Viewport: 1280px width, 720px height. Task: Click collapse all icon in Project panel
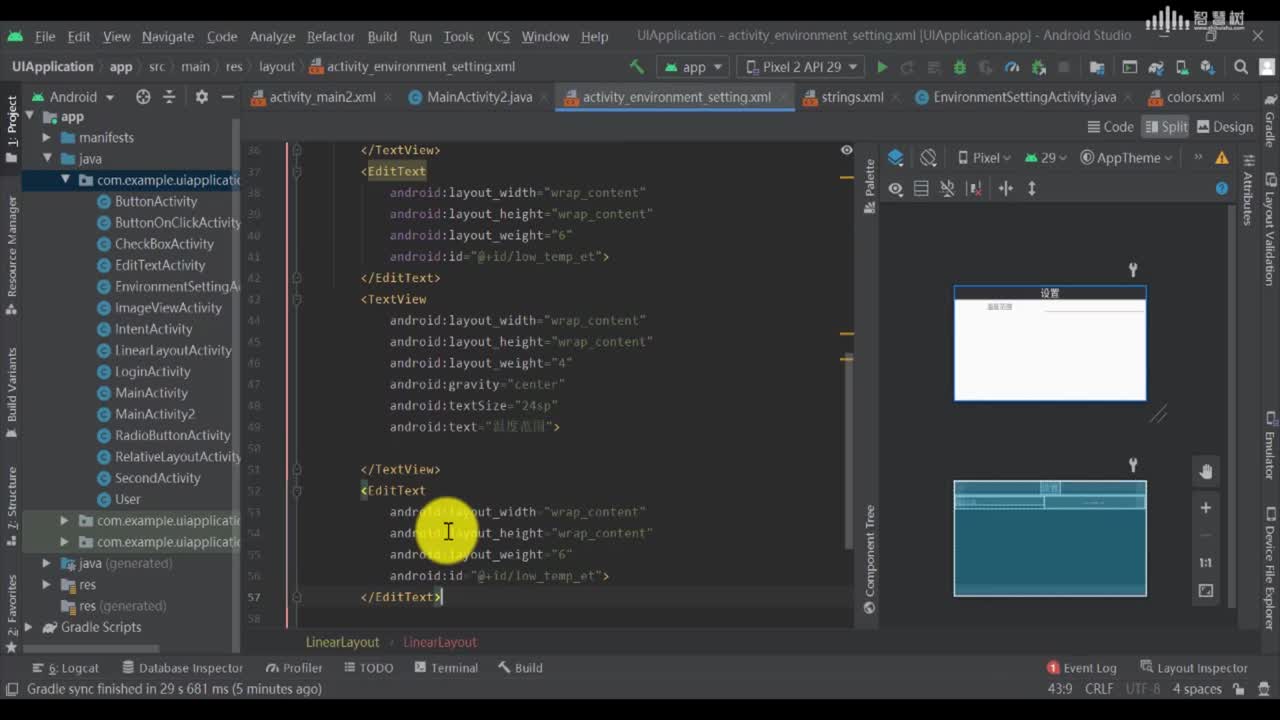[169, 97]
